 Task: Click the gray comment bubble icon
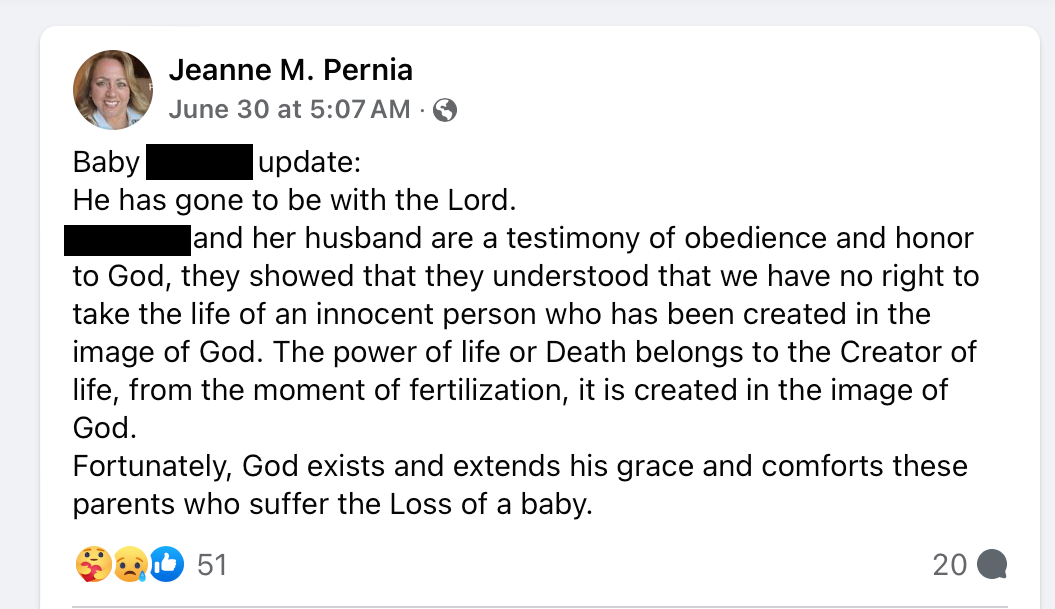[x=991, y=565]
